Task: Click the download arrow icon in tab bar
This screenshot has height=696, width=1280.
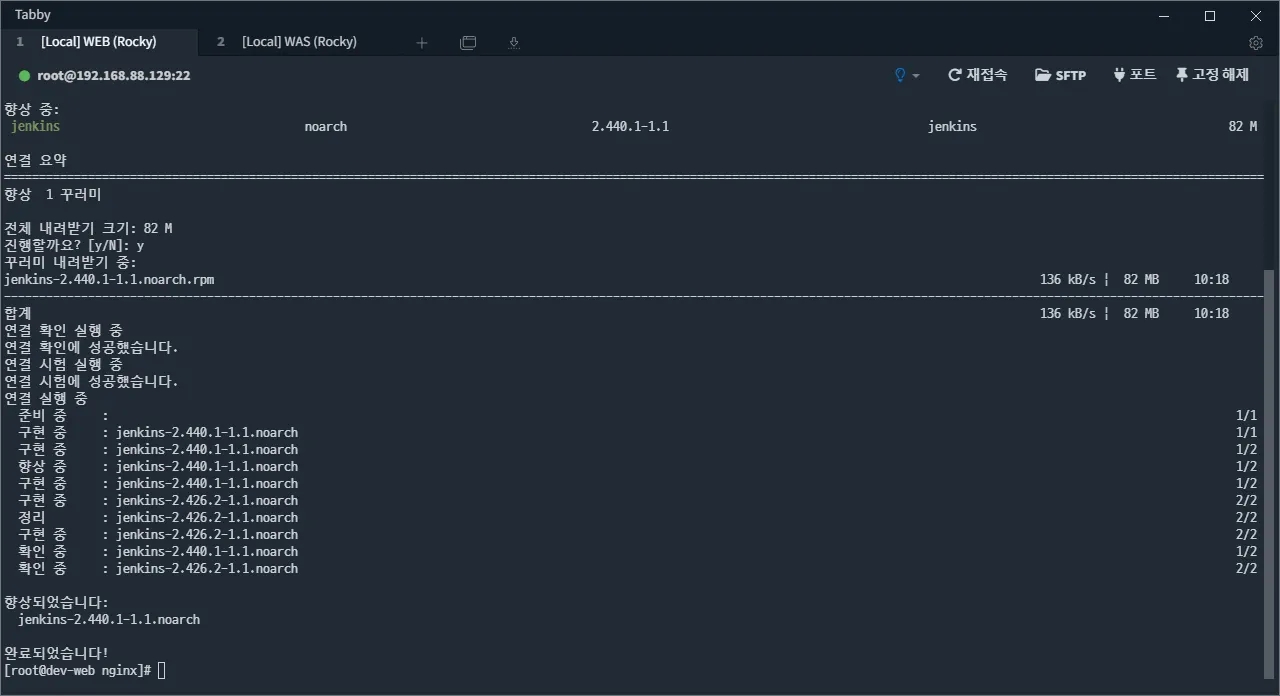Action: click(x=514, y=43)
